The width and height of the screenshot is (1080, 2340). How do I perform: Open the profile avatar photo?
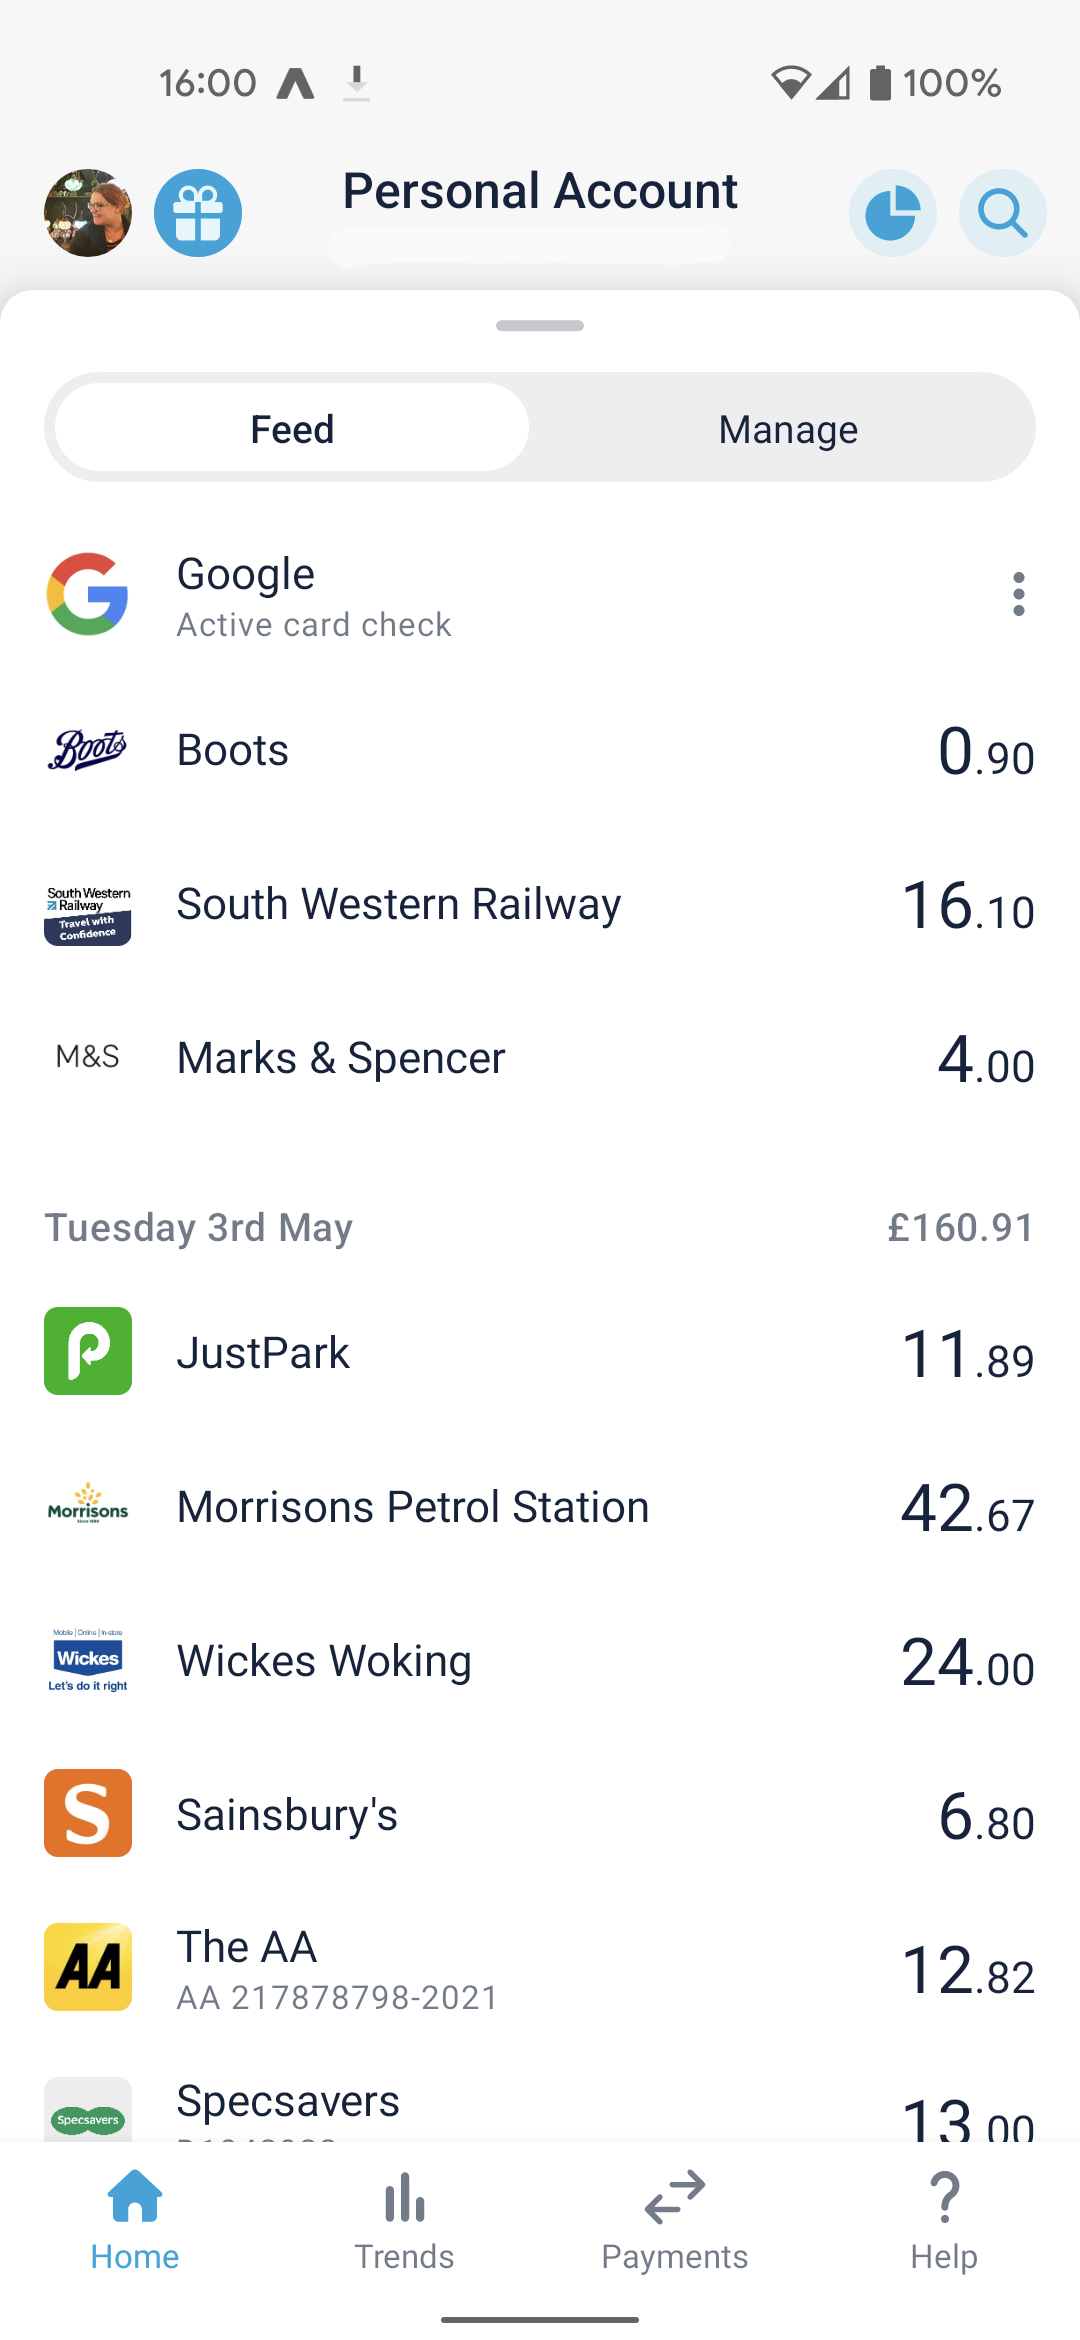(88, 213)
